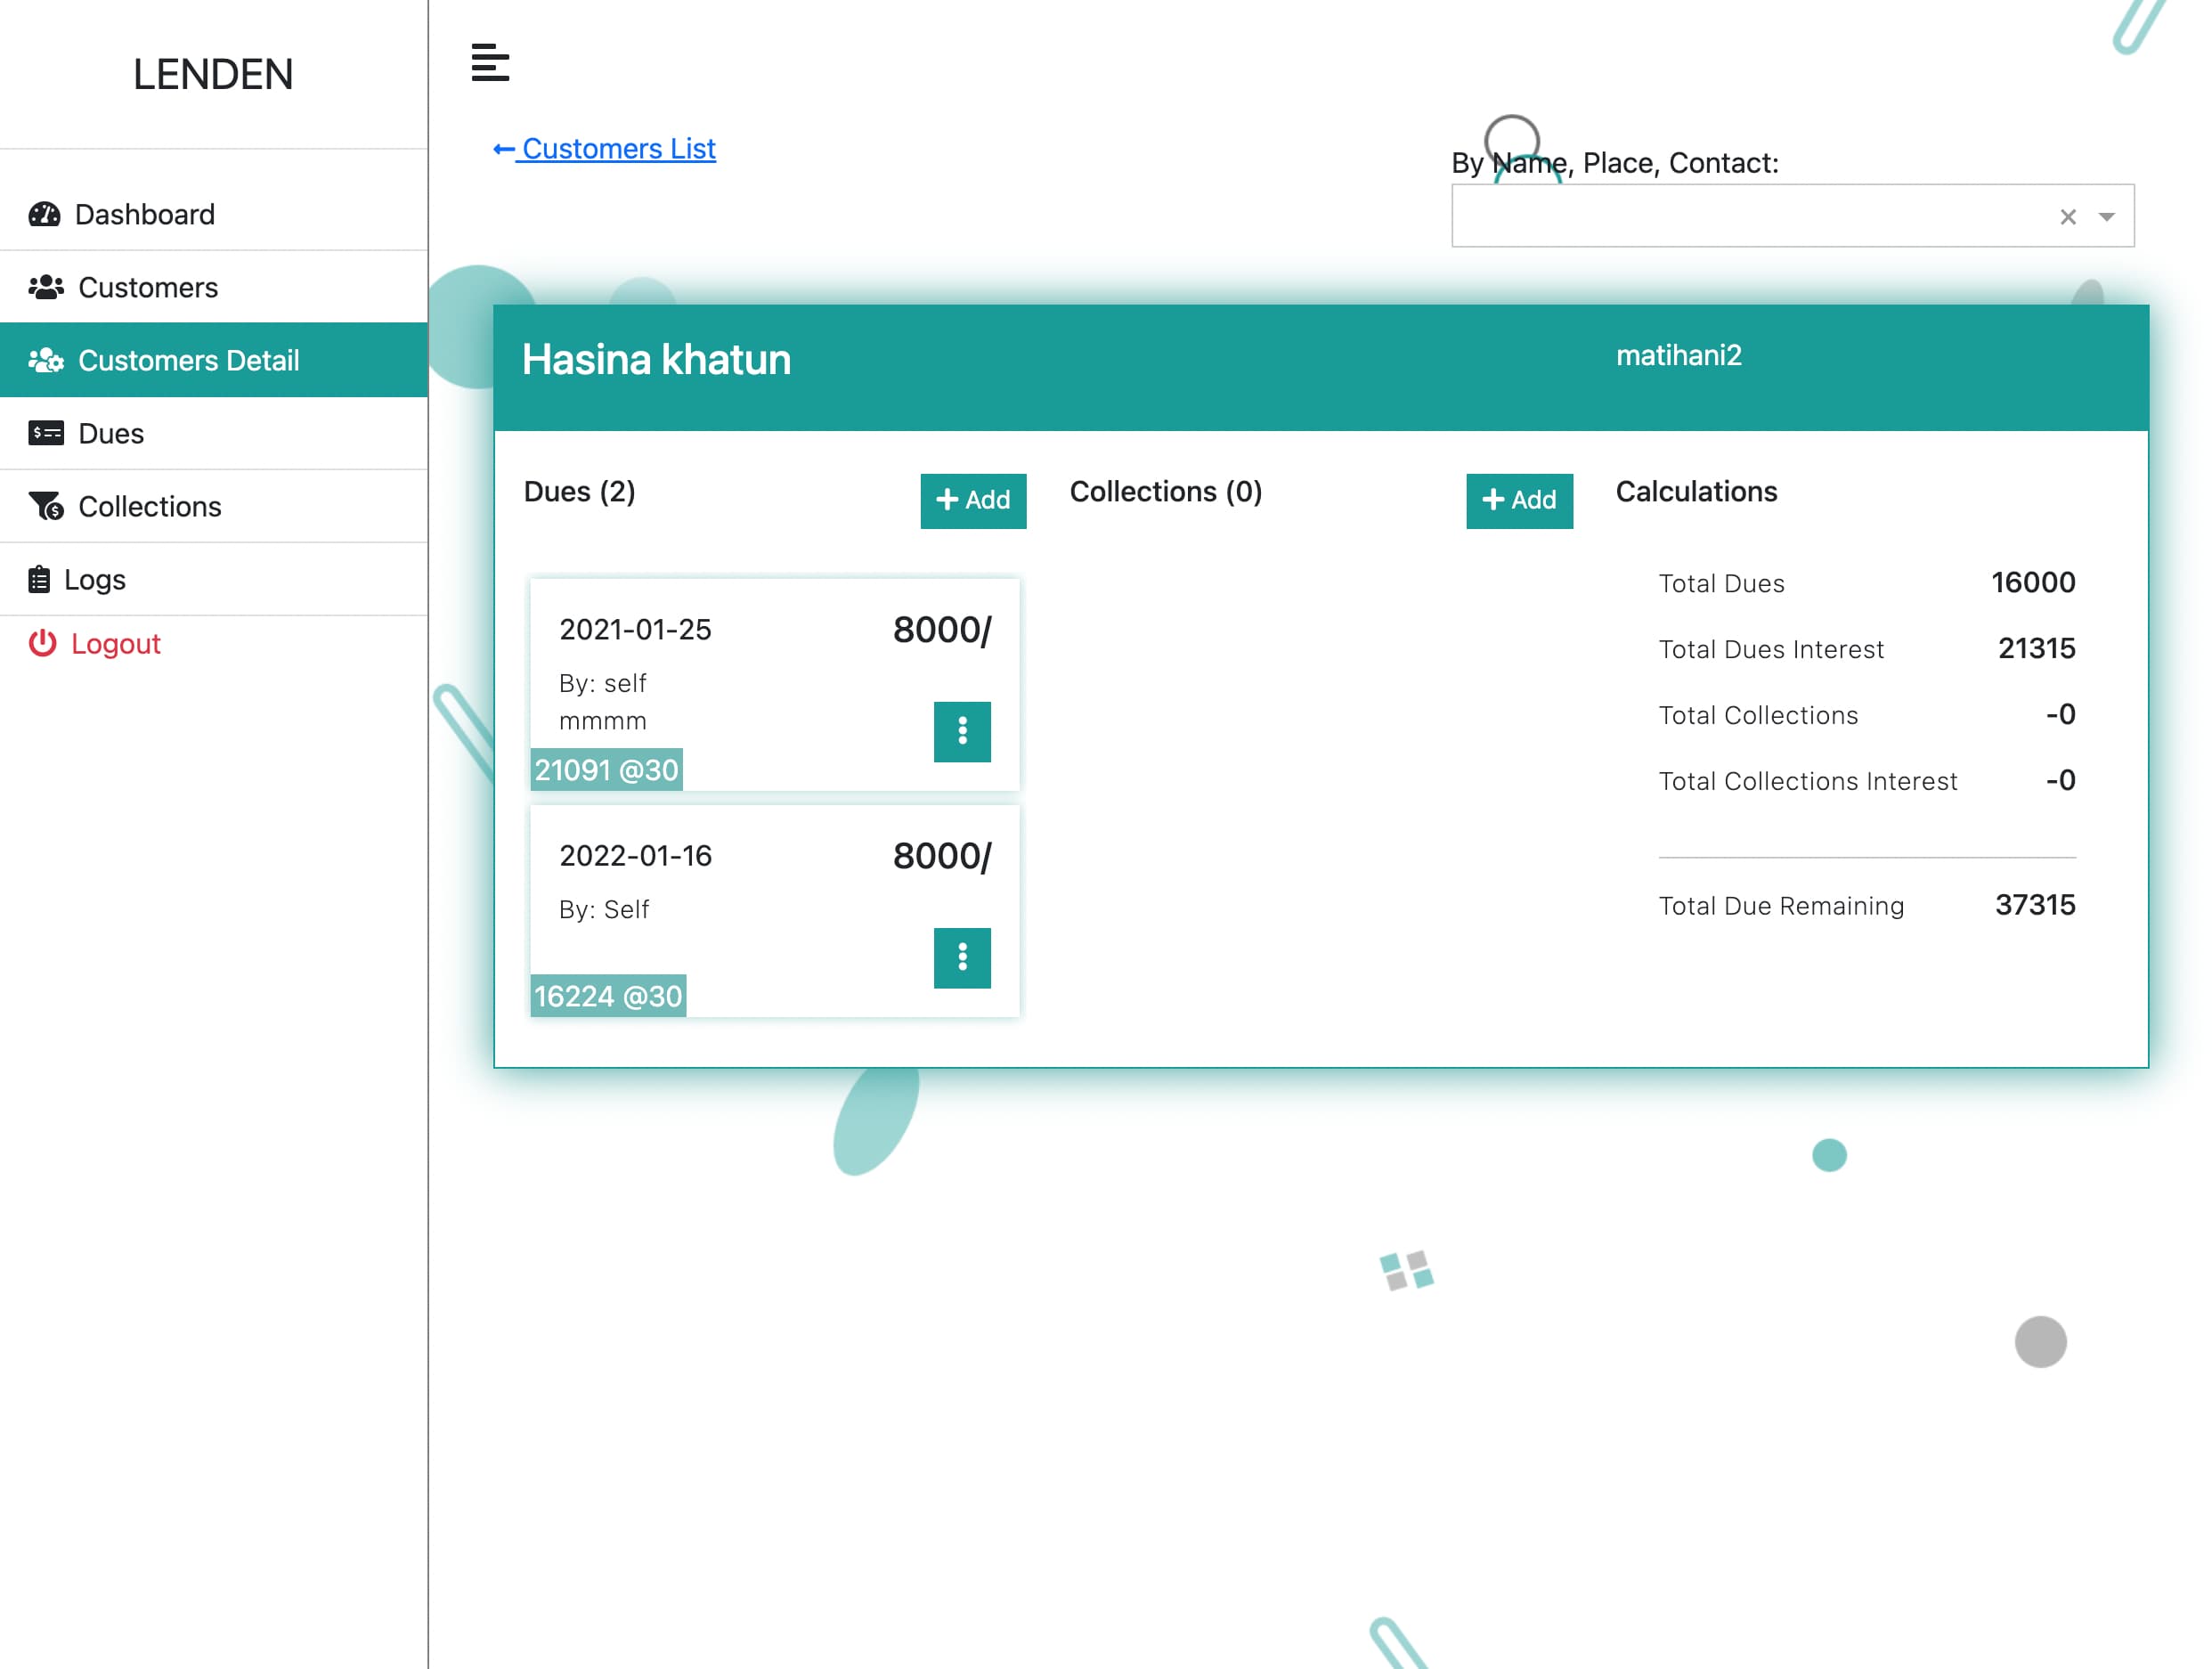Clear the search field with X
2212x1669 pixels.
pos(2067,216)
